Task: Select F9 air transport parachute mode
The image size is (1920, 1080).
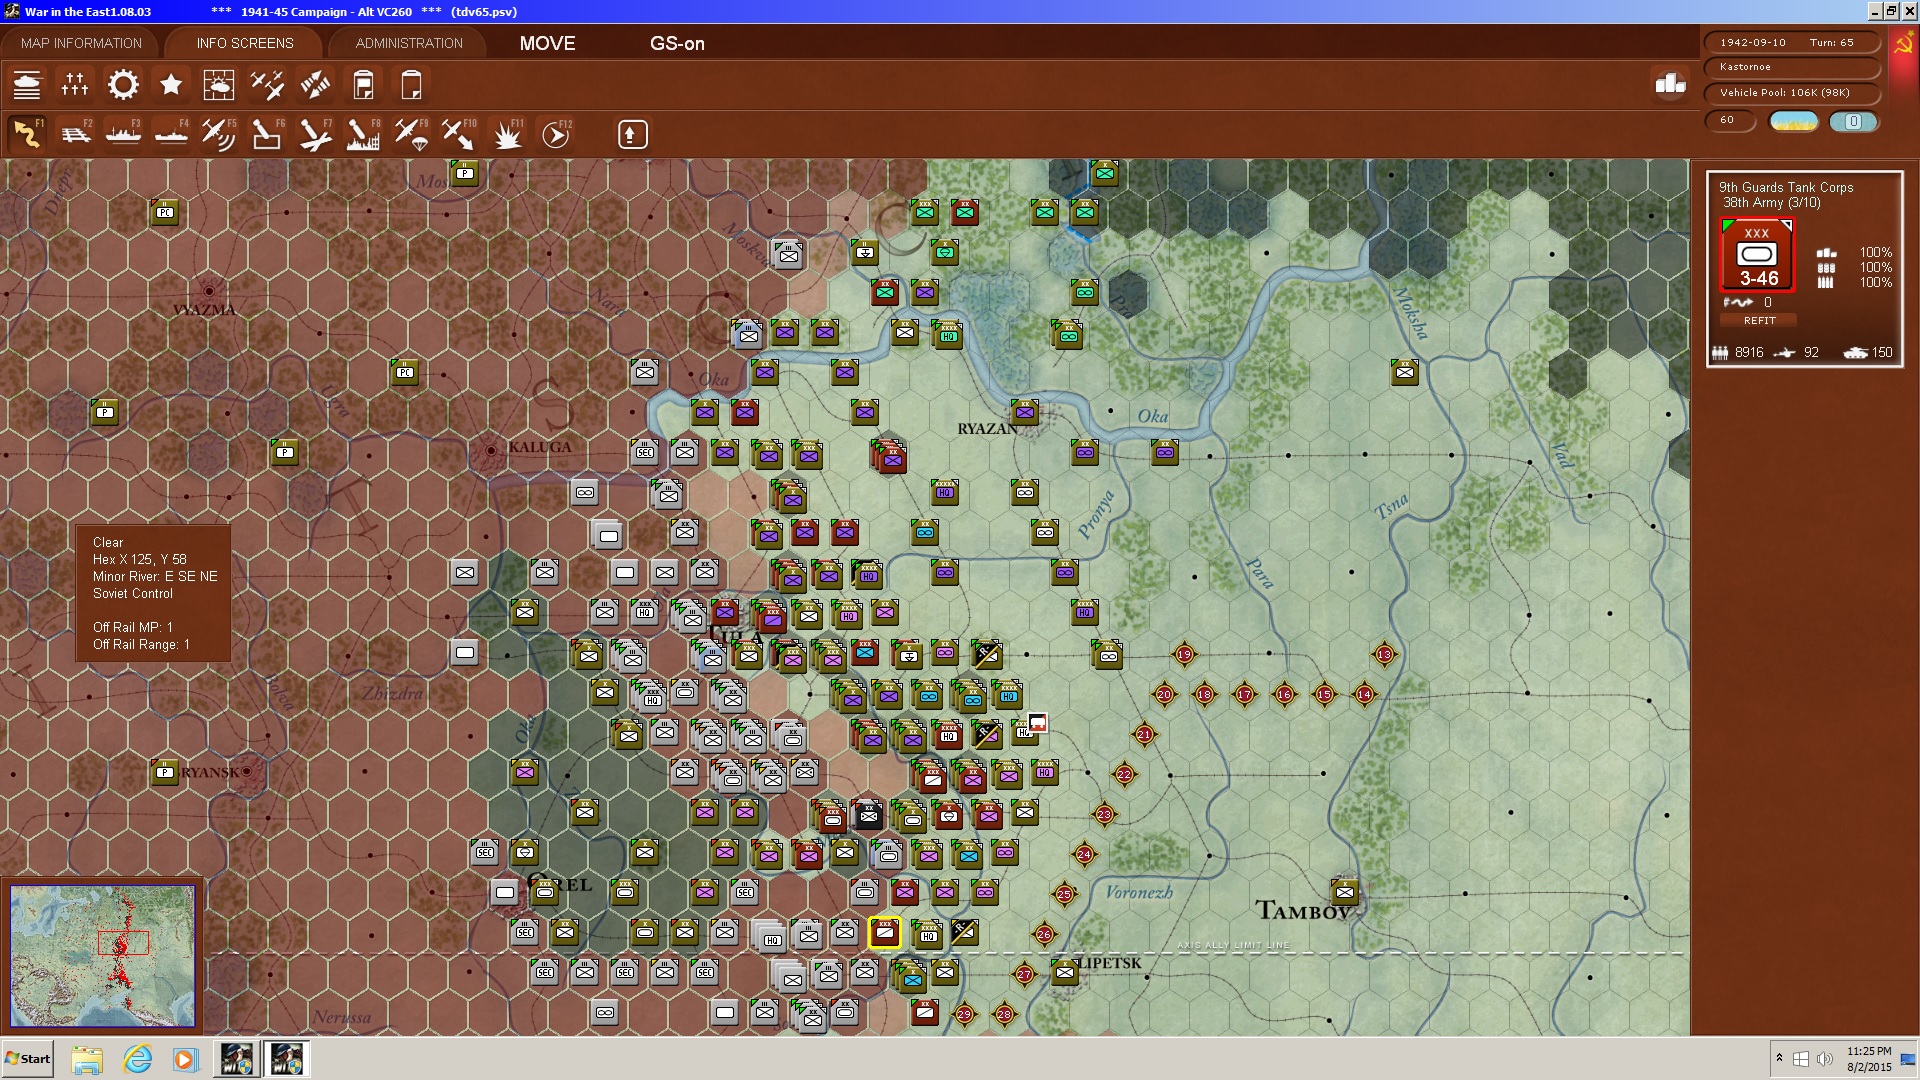Action: pos(411,134)
